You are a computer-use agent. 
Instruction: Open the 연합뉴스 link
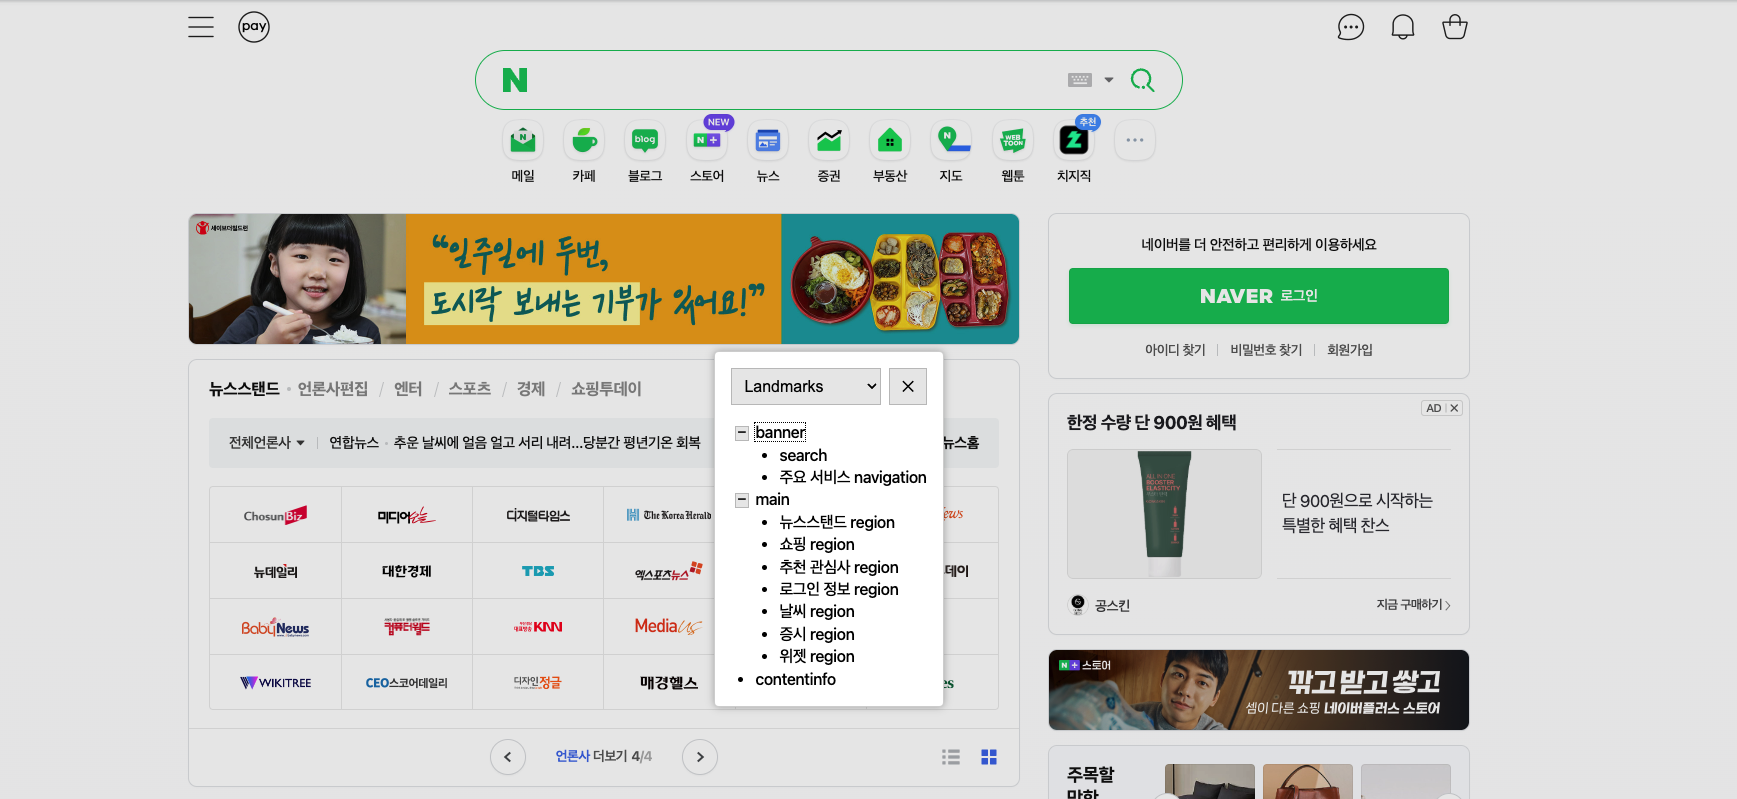pyautogui.click(x=354, y=443)
